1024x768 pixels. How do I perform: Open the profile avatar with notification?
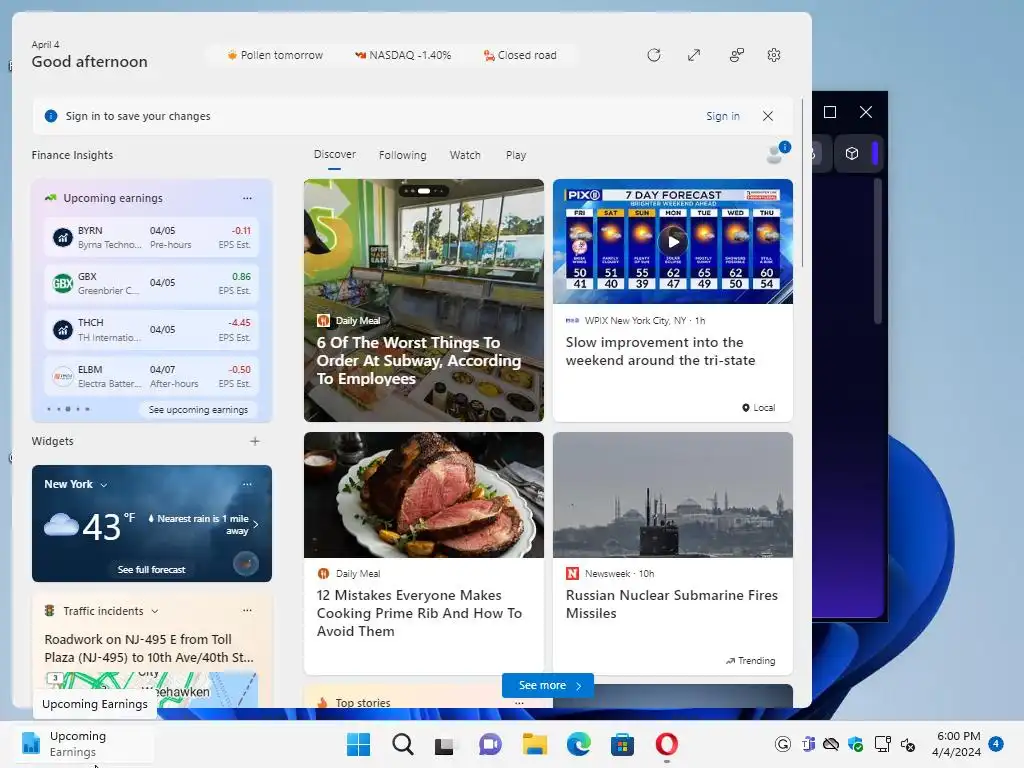click(x=777, y=153)
